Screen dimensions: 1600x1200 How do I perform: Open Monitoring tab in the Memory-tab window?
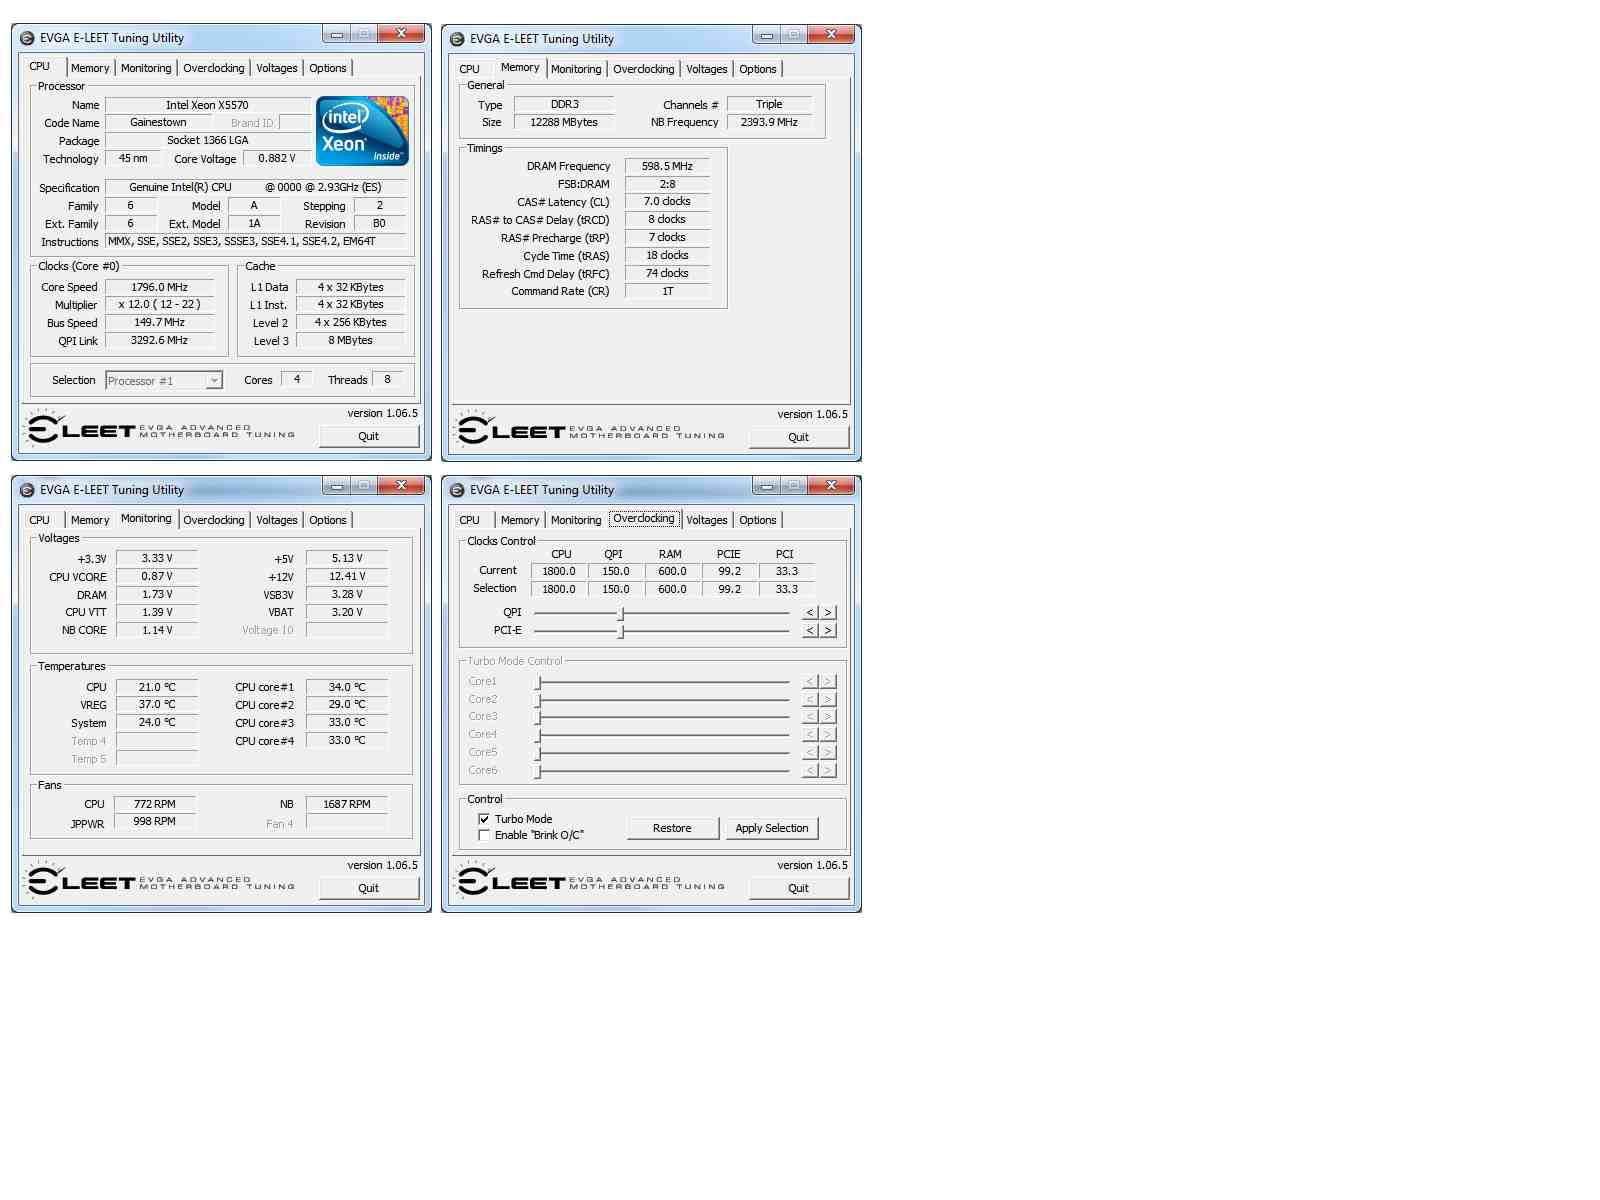click(576, 70)
